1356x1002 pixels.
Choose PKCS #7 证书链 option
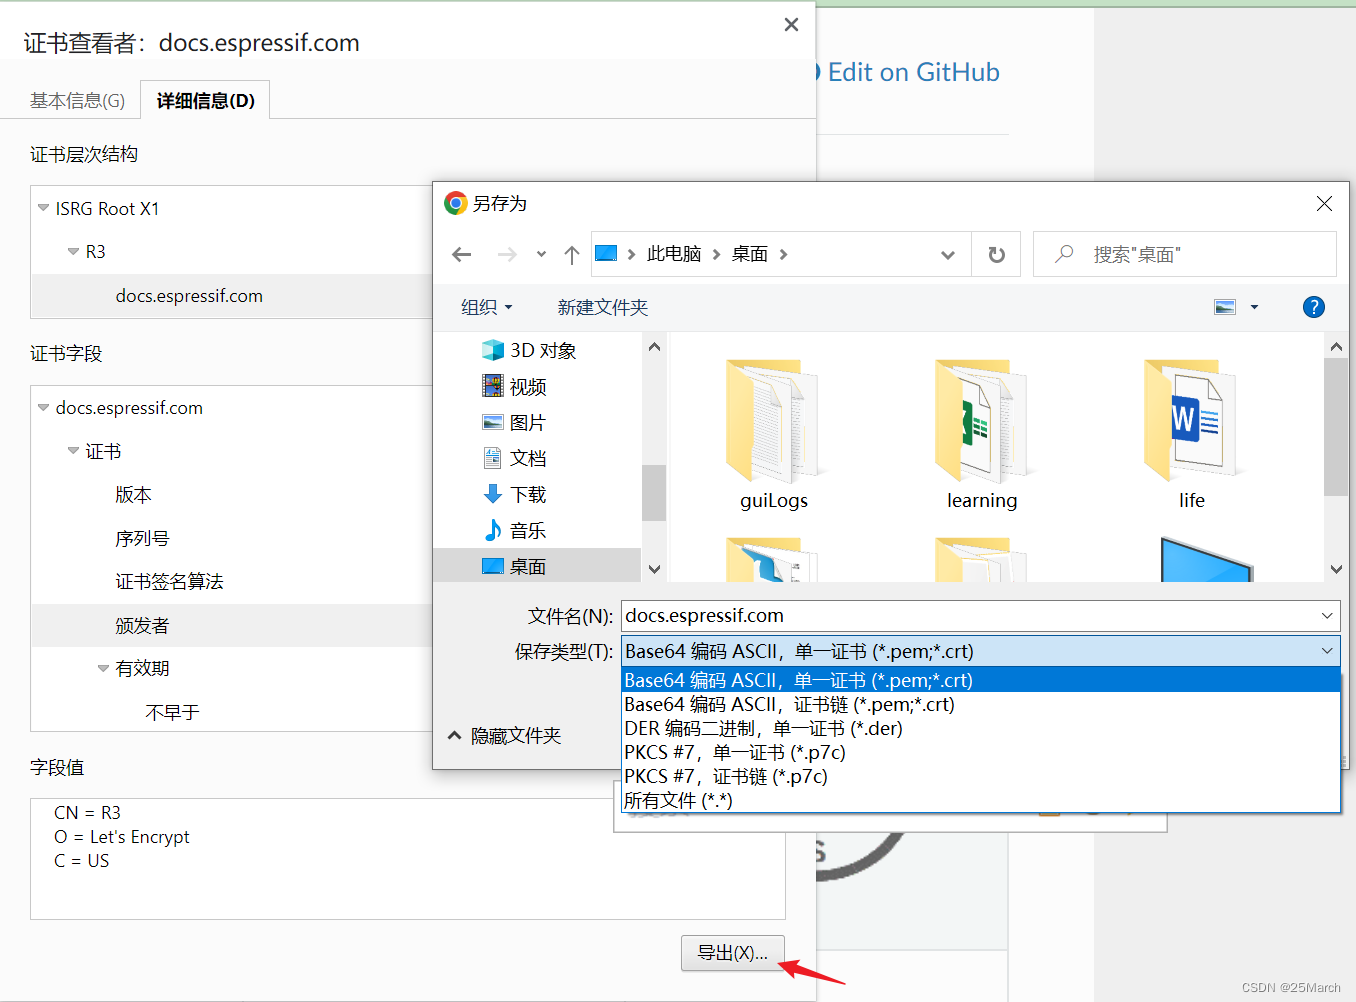click(x=980, y=776)
